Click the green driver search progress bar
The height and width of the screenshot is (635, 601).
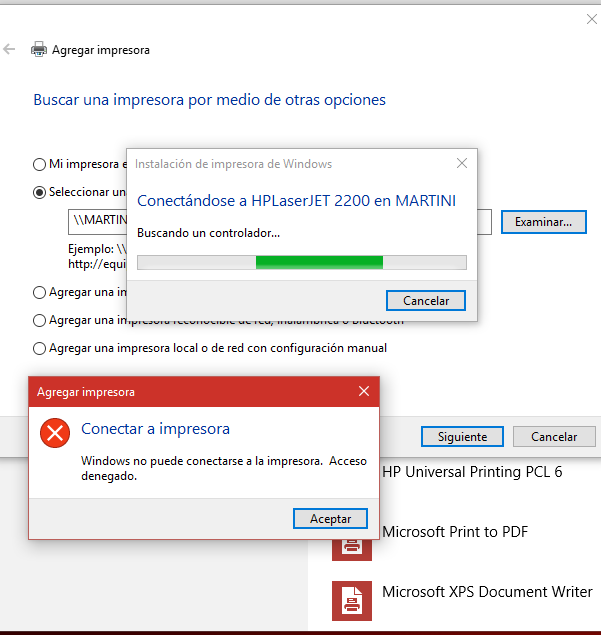[x=302, y=262]
